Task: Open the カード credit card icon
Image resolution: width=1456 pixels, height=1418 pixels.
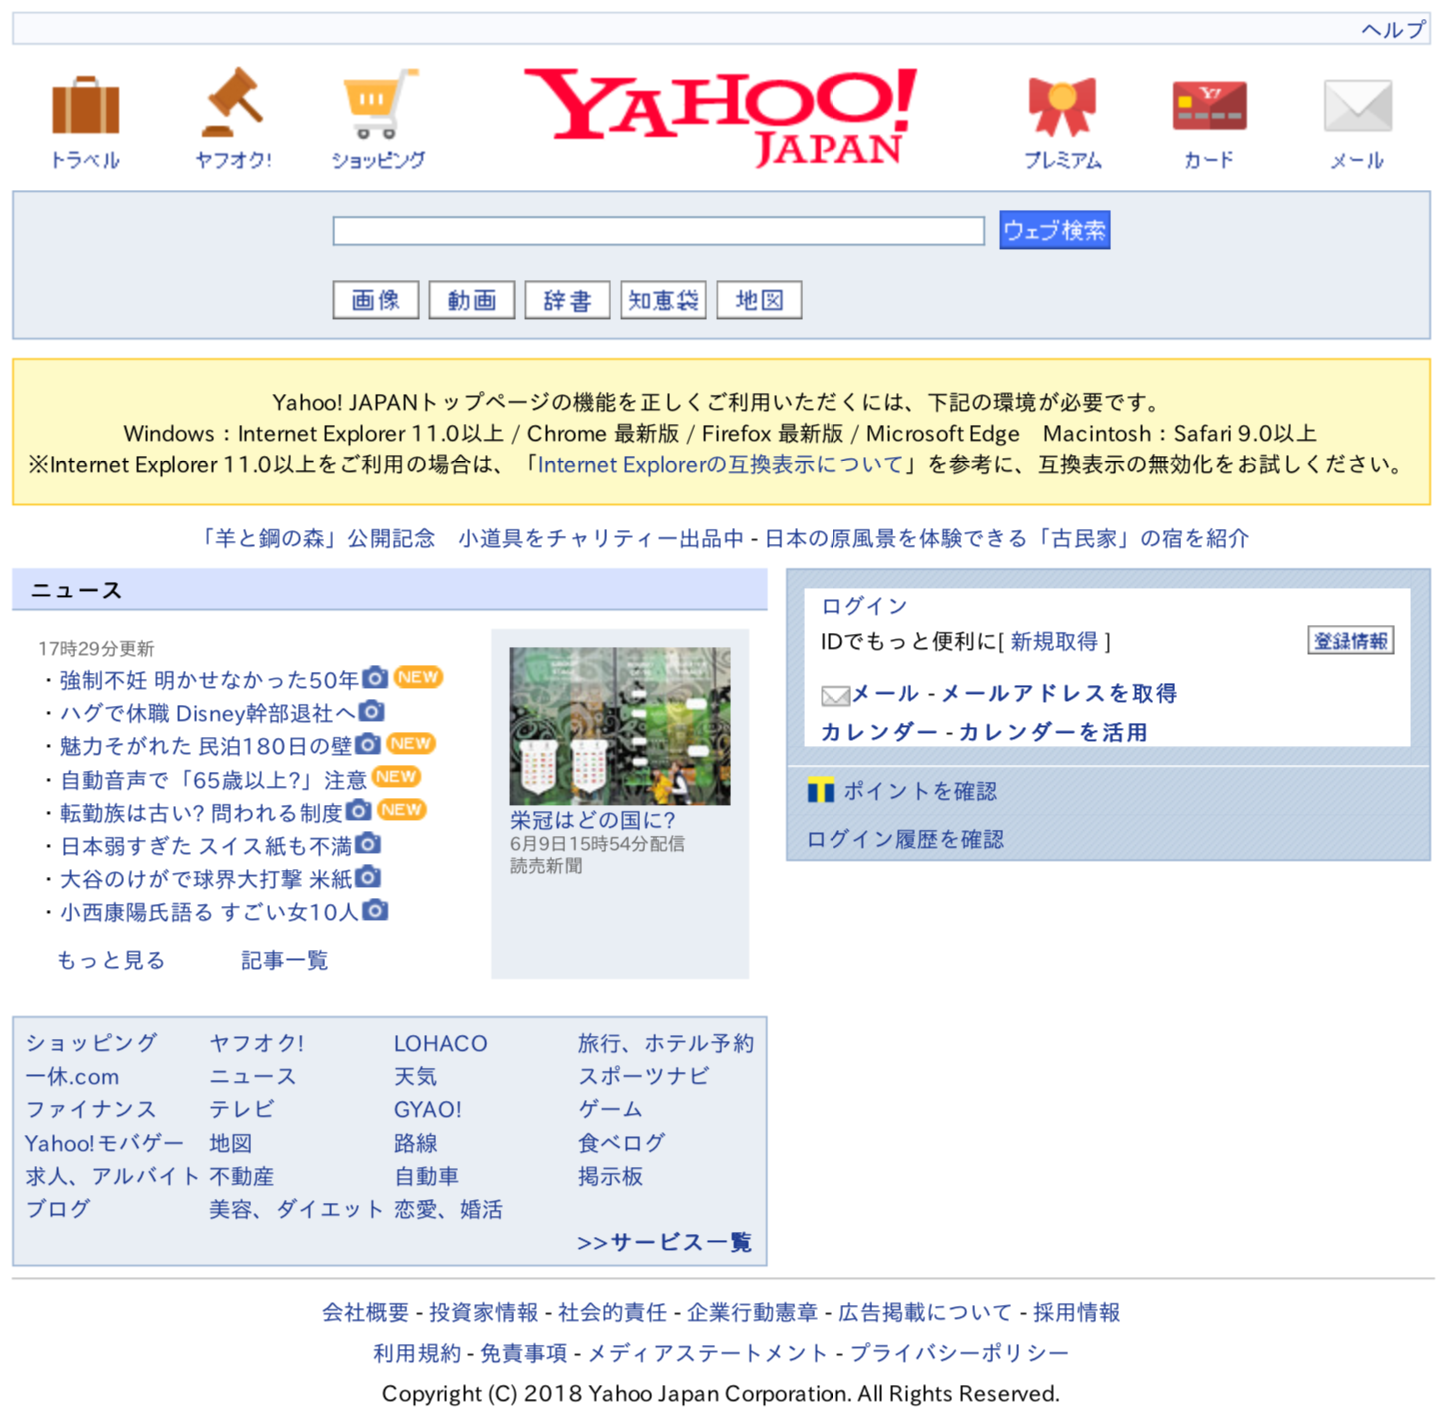Action: (1209, 106)
